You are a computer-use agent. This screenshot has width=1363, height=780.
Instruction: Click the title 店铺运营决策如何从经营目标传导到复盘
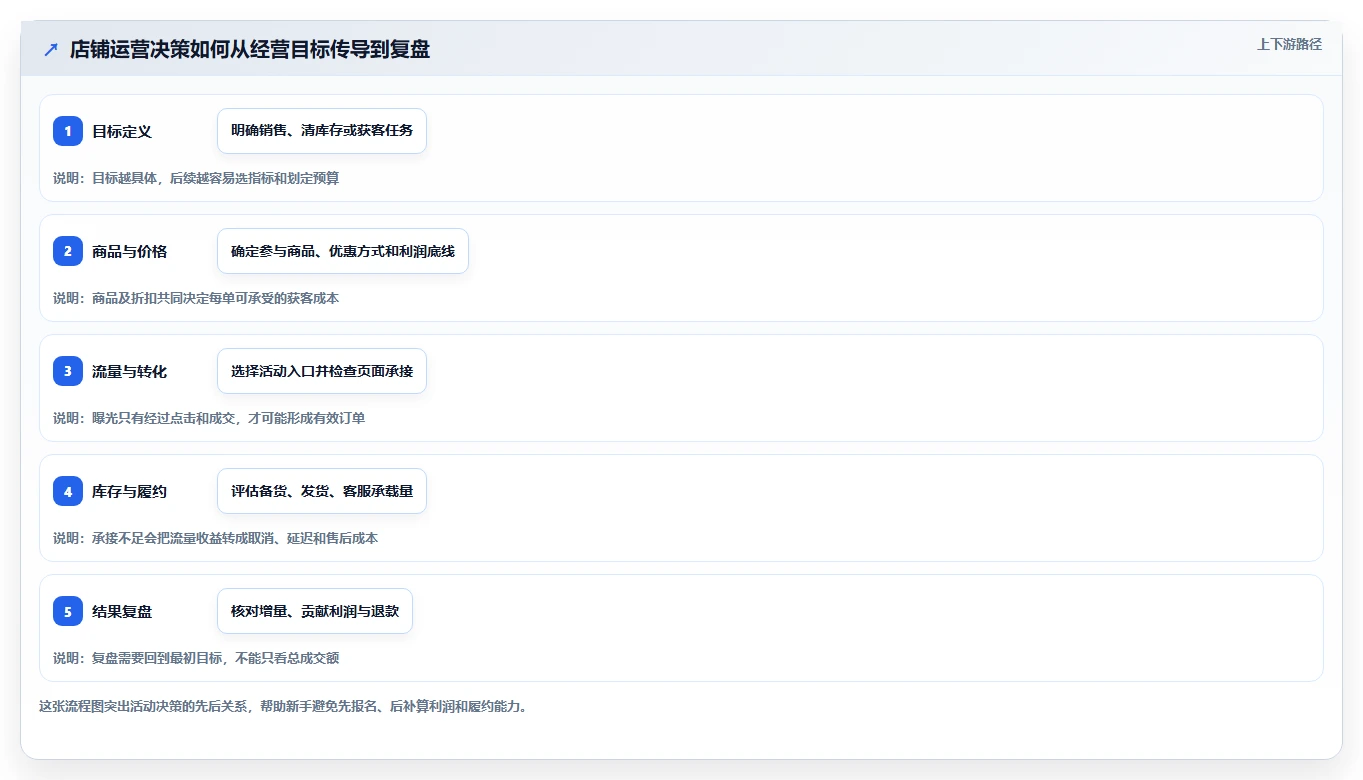250,50
